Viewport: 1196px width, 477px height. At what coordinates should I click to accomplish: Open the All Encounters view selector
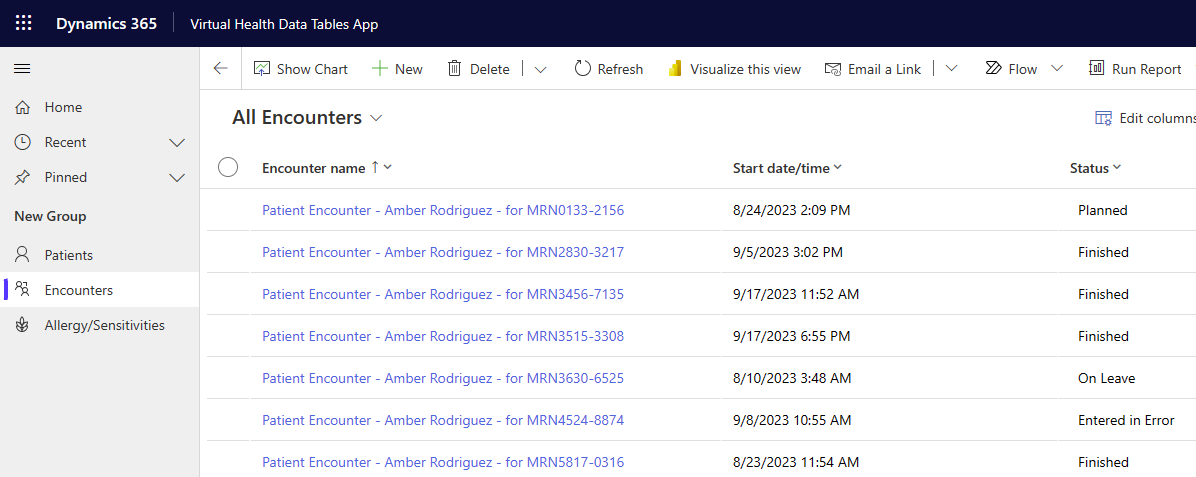click(x=307, y=118)
